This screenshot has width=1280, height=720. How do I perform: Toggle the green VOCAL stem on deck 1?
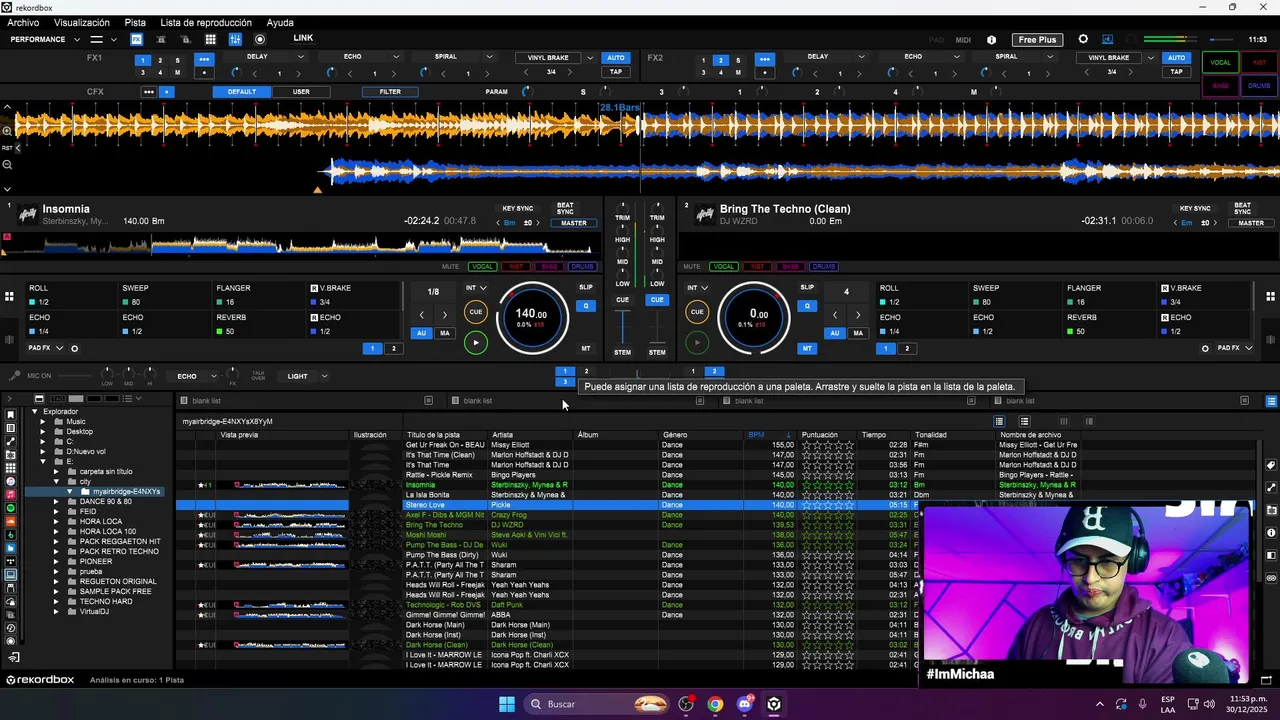point(483,267)
